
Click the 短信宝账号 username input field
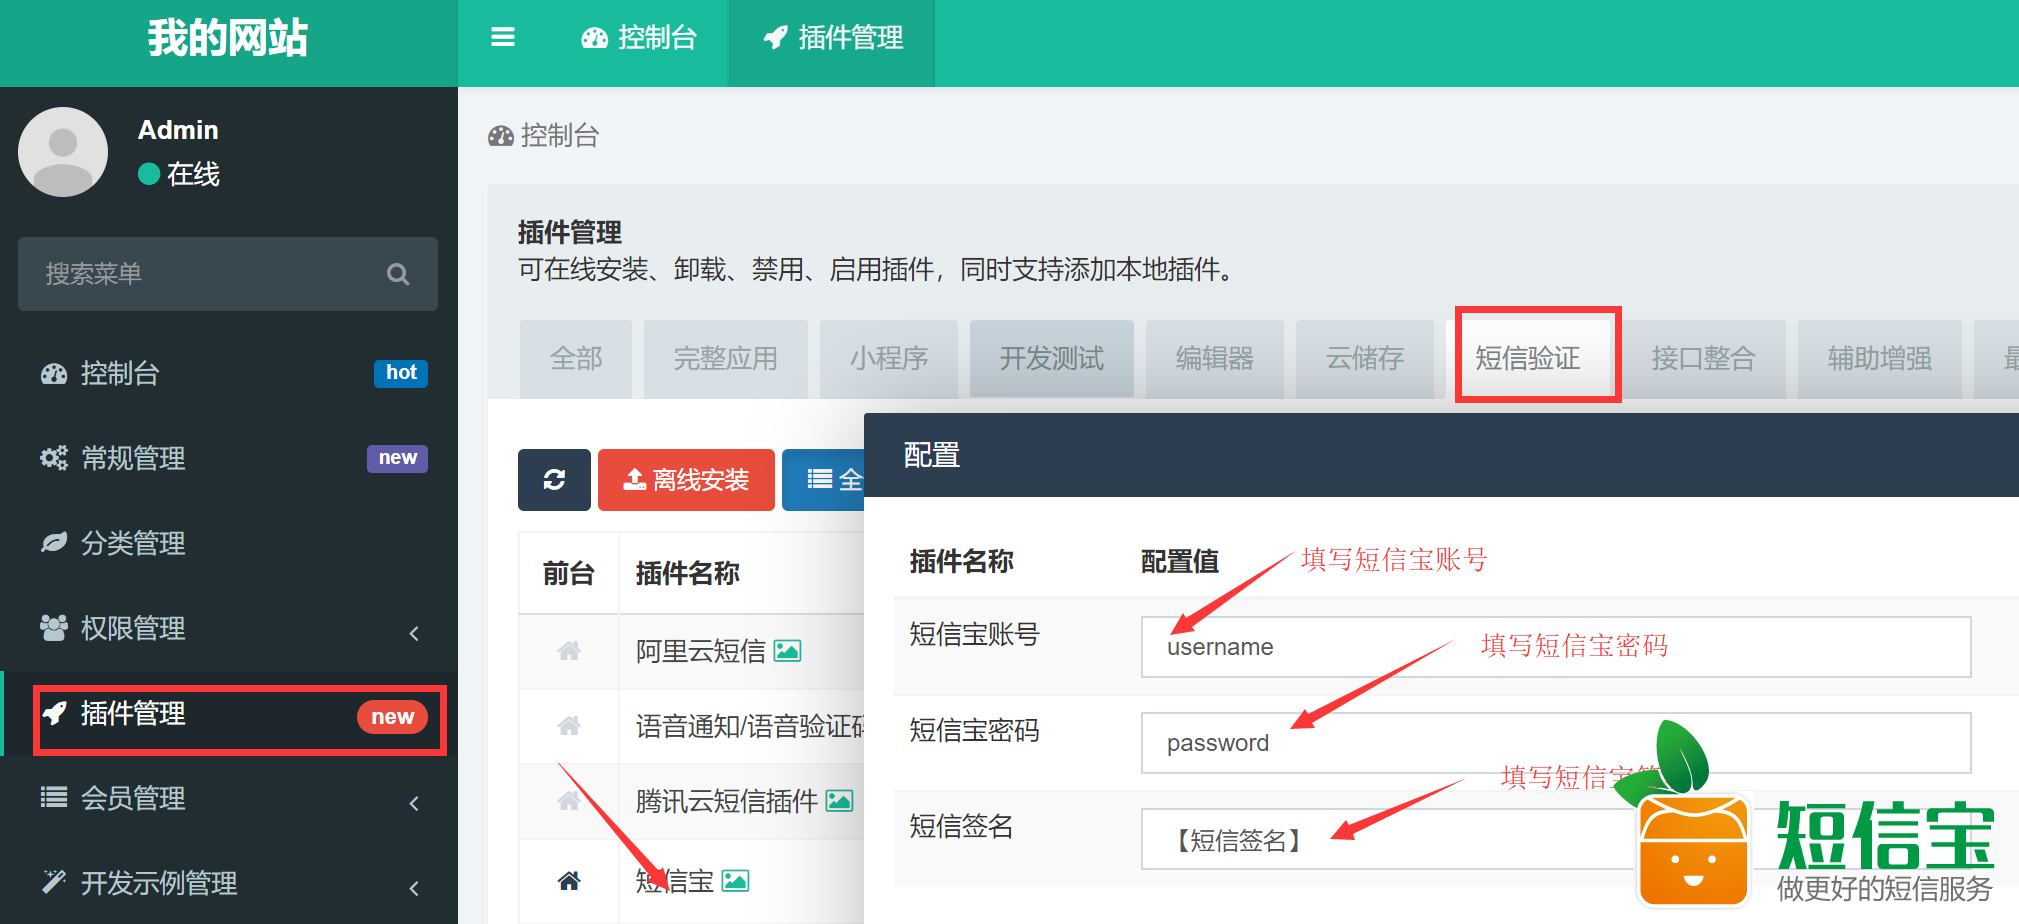(x=1555, y=647)
